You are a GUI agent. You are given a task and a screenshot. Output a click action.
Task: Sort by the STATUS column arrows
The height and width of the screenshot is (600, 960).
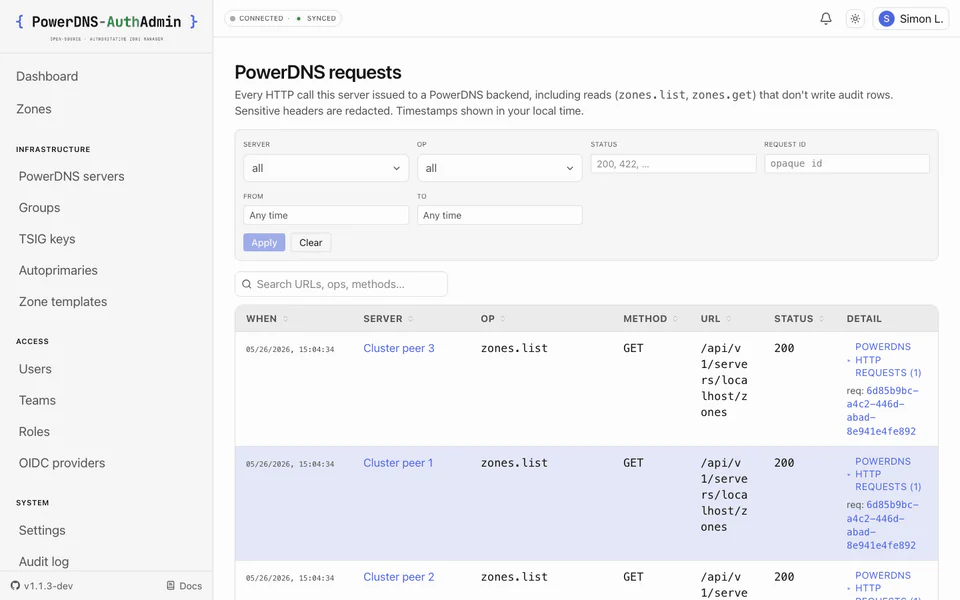(822, 319)
